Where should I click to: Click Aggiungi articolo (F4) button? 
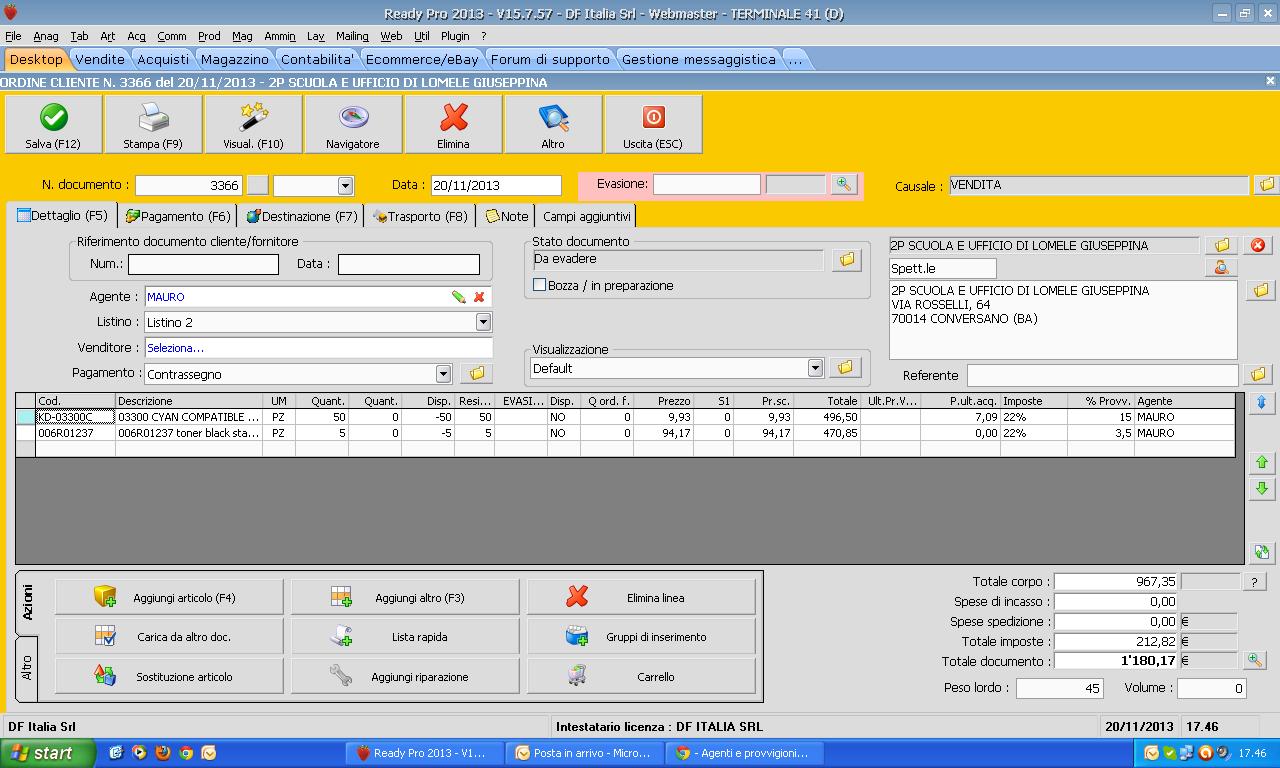tap(169, 598)
